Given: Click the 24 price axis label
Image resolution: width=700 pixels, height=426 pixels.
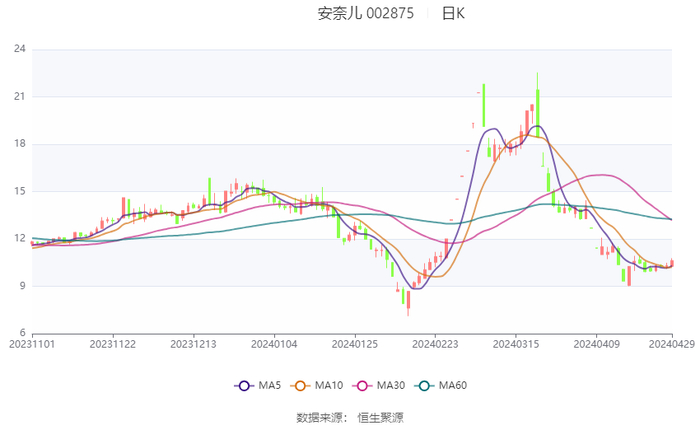Looking at the screenshot, I should [19, 49].
